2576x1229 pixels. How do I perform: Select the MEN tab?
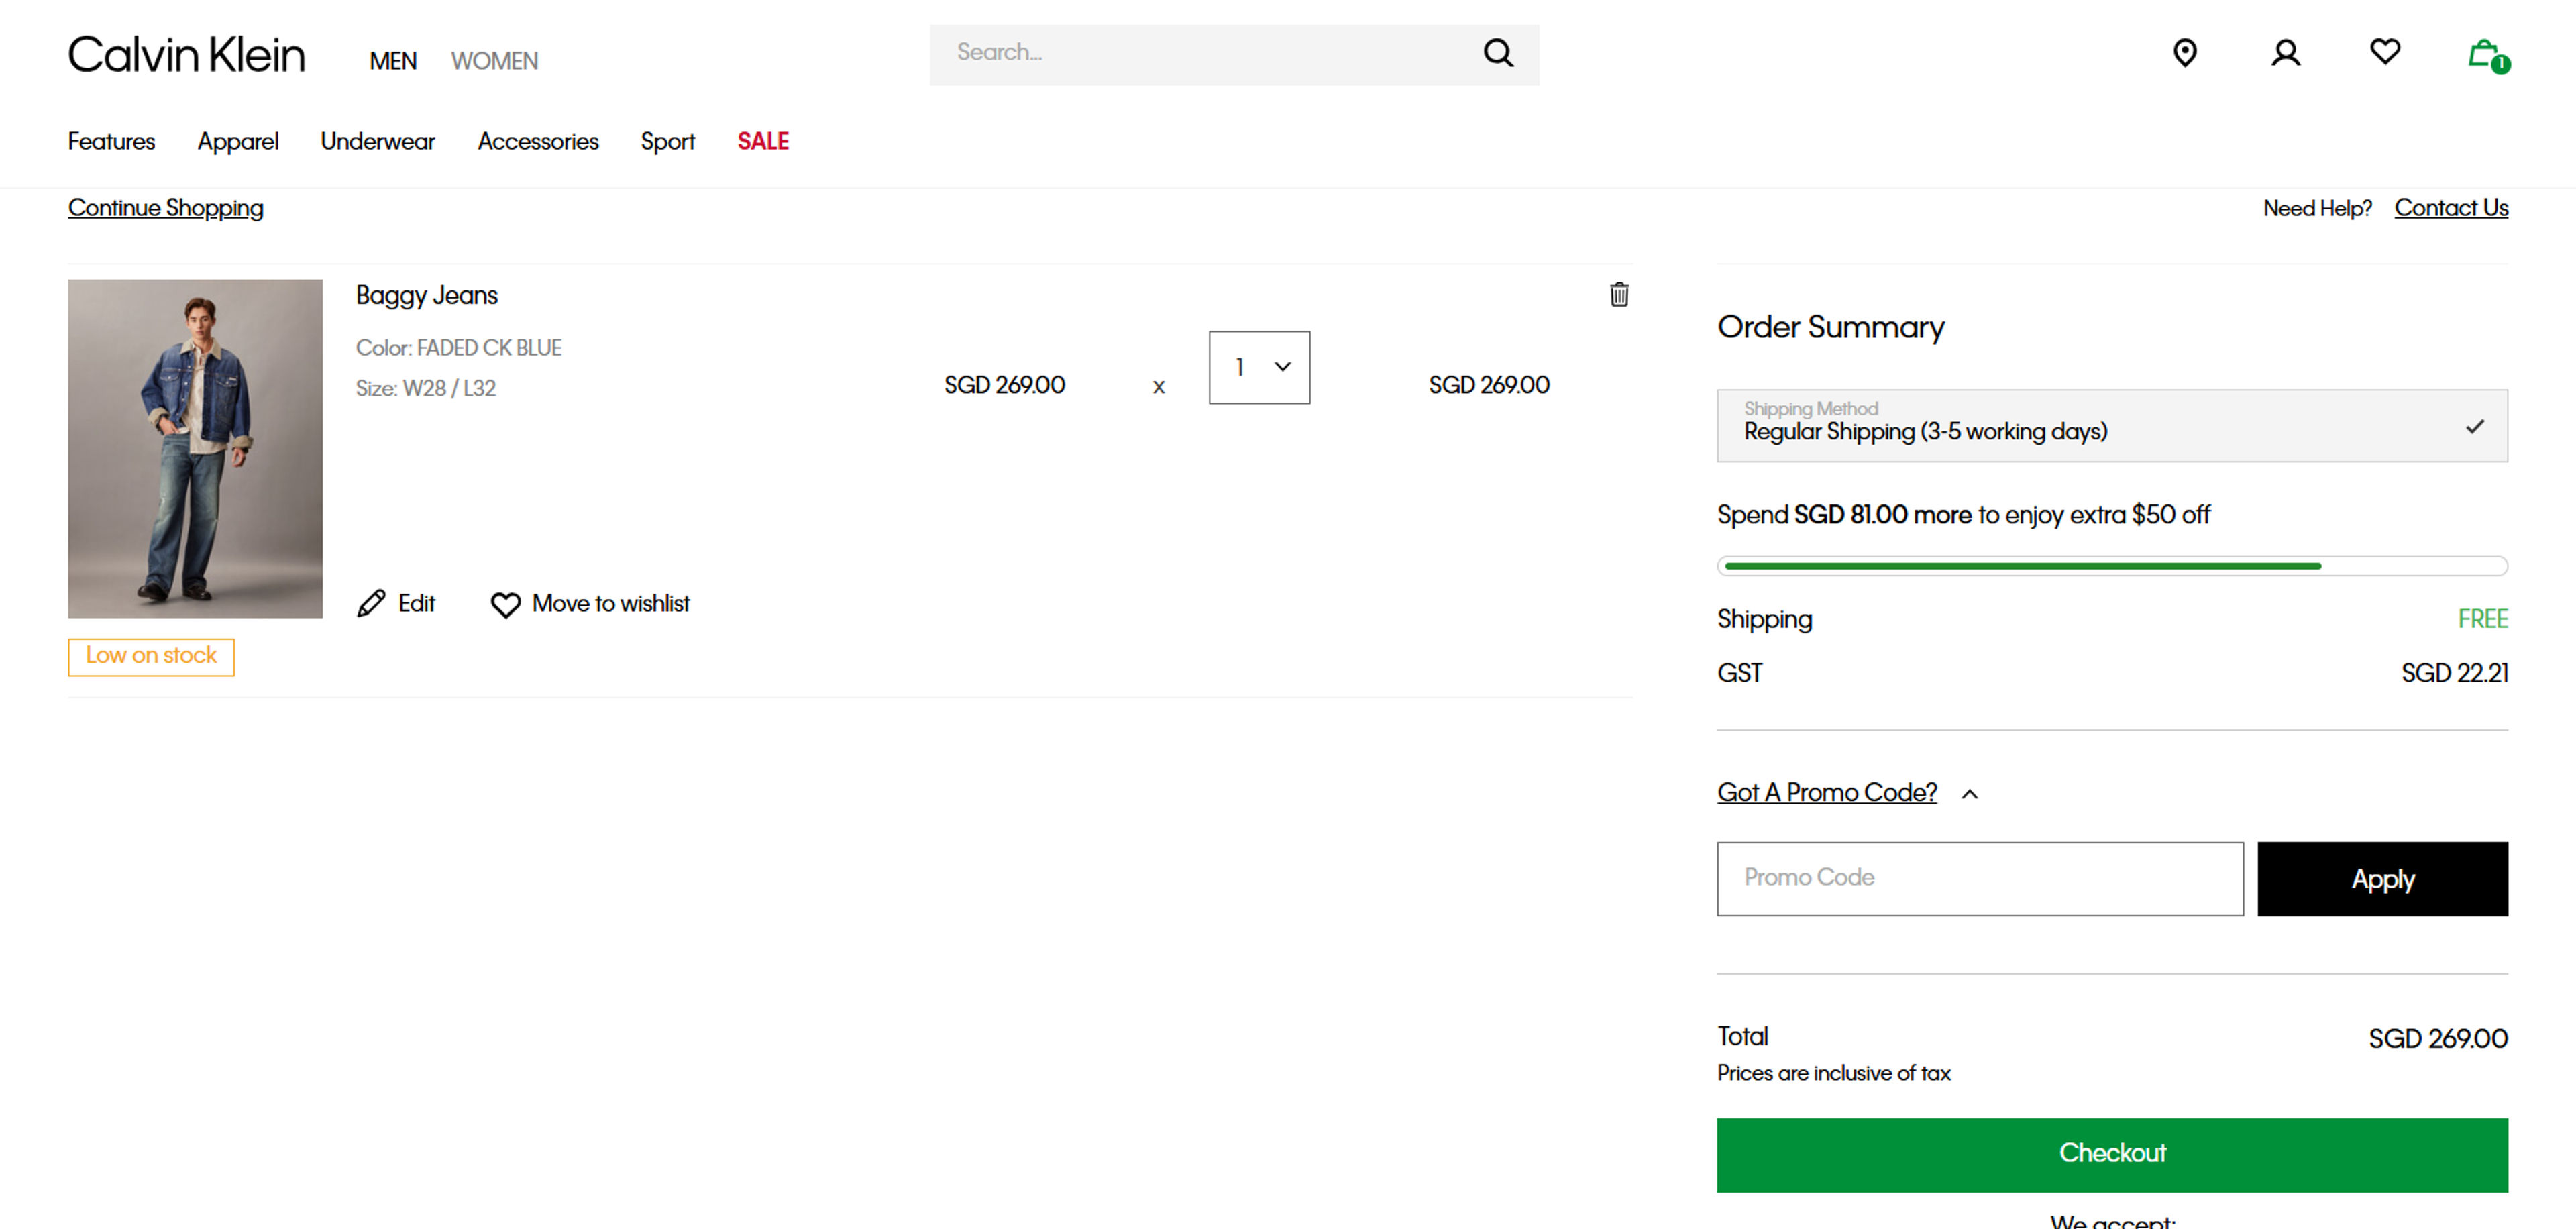393,61
